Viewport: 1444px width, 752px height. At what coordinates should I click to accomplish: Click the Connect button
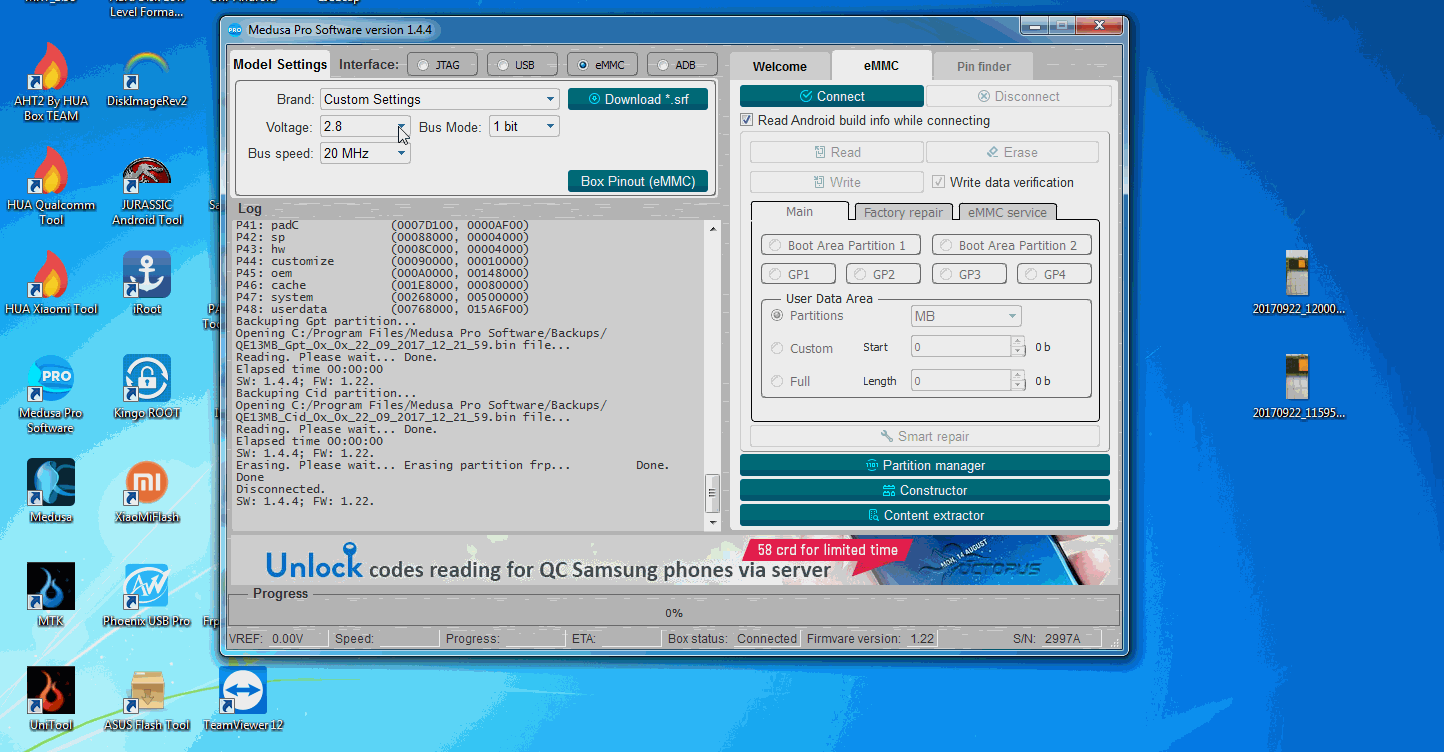(832, 96)
